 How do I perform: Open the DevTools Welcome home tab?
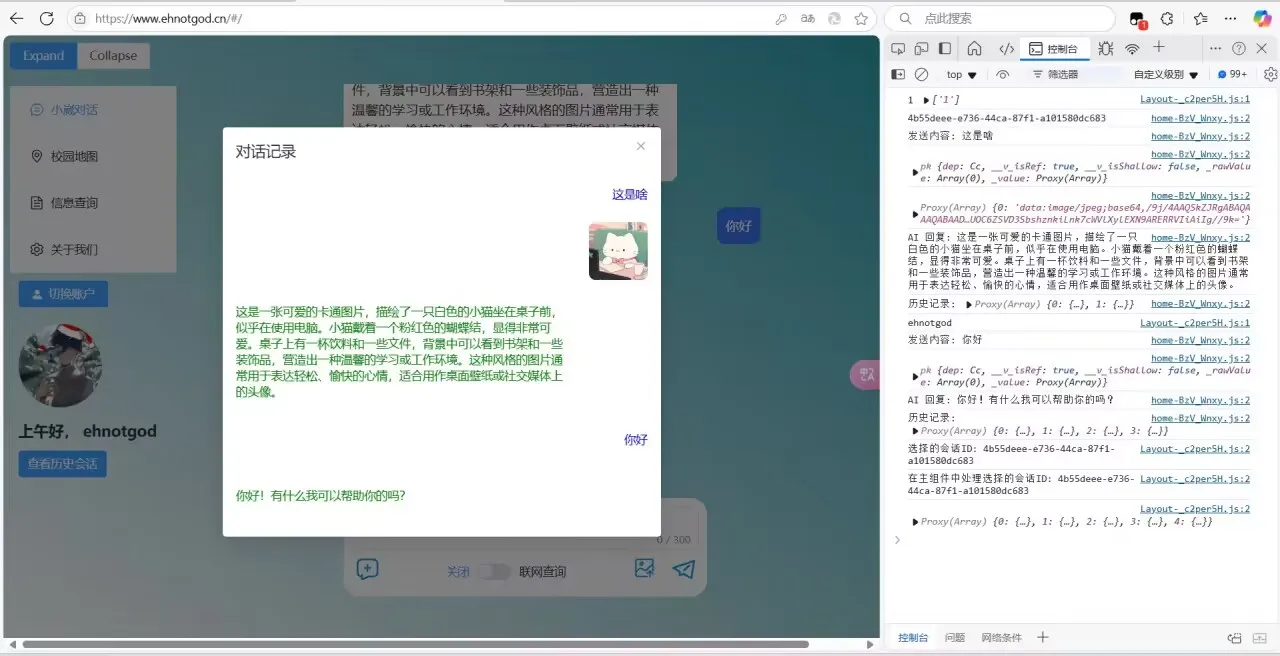coord(974,49)
